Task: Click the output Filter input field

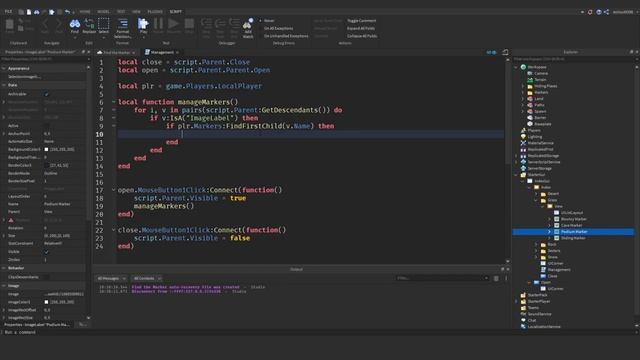Action: click(442, 278)
